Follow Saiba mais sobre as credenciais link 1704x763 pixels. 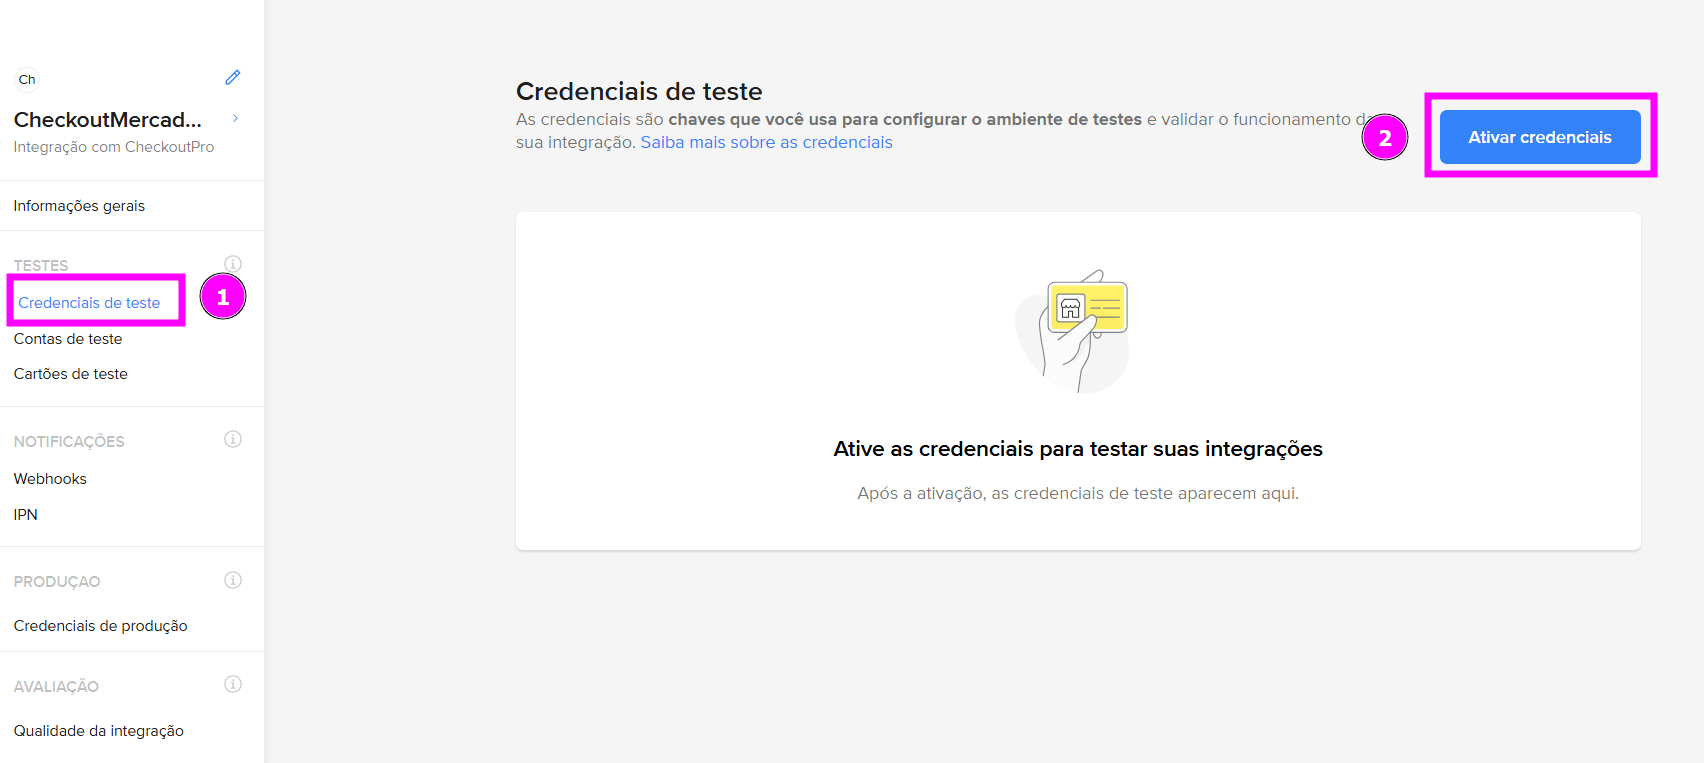(x=766, y=142)
